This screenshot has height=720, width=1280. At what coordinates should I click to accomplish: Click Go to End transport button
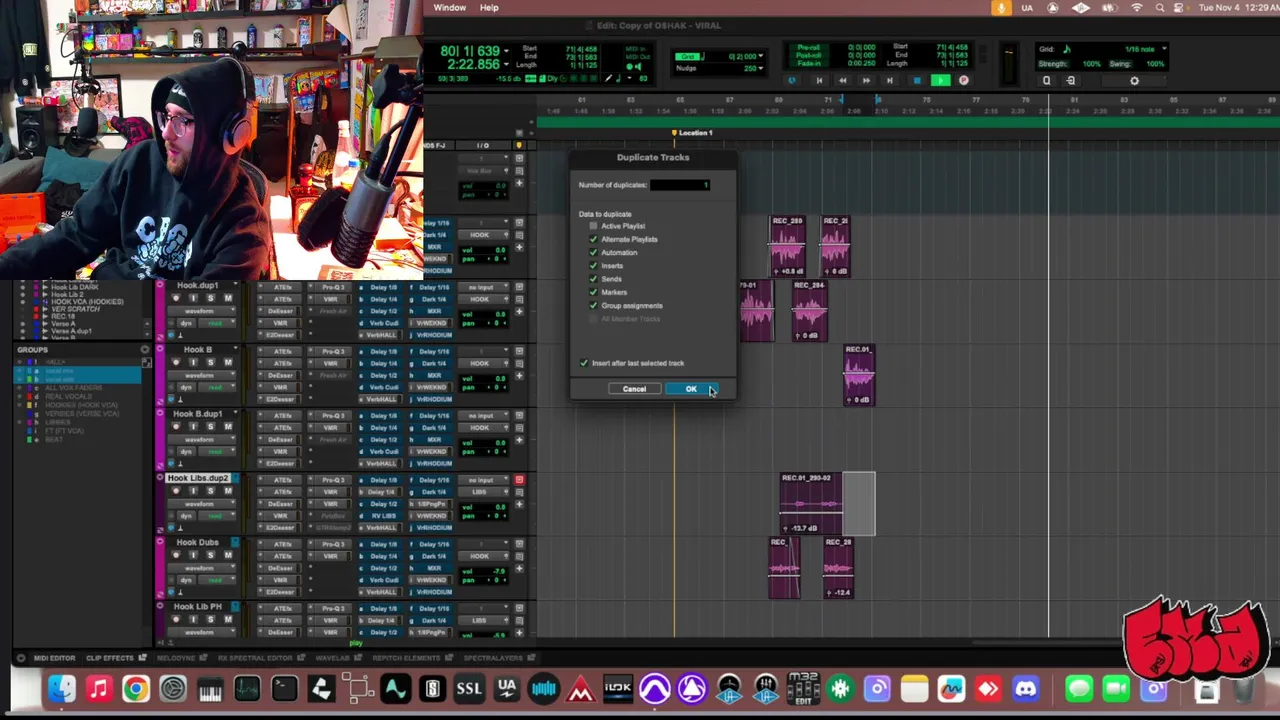tap(890, 80)
